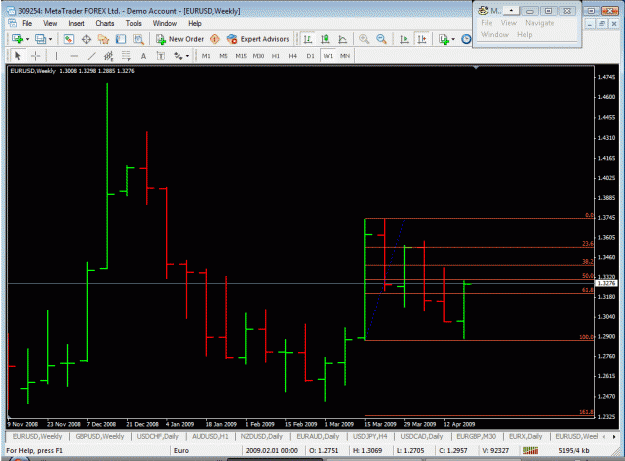Switch timeframe to MN monthly
Viewport: 625px width, 461px height.
pyautogui.click(x=345, y=56)
